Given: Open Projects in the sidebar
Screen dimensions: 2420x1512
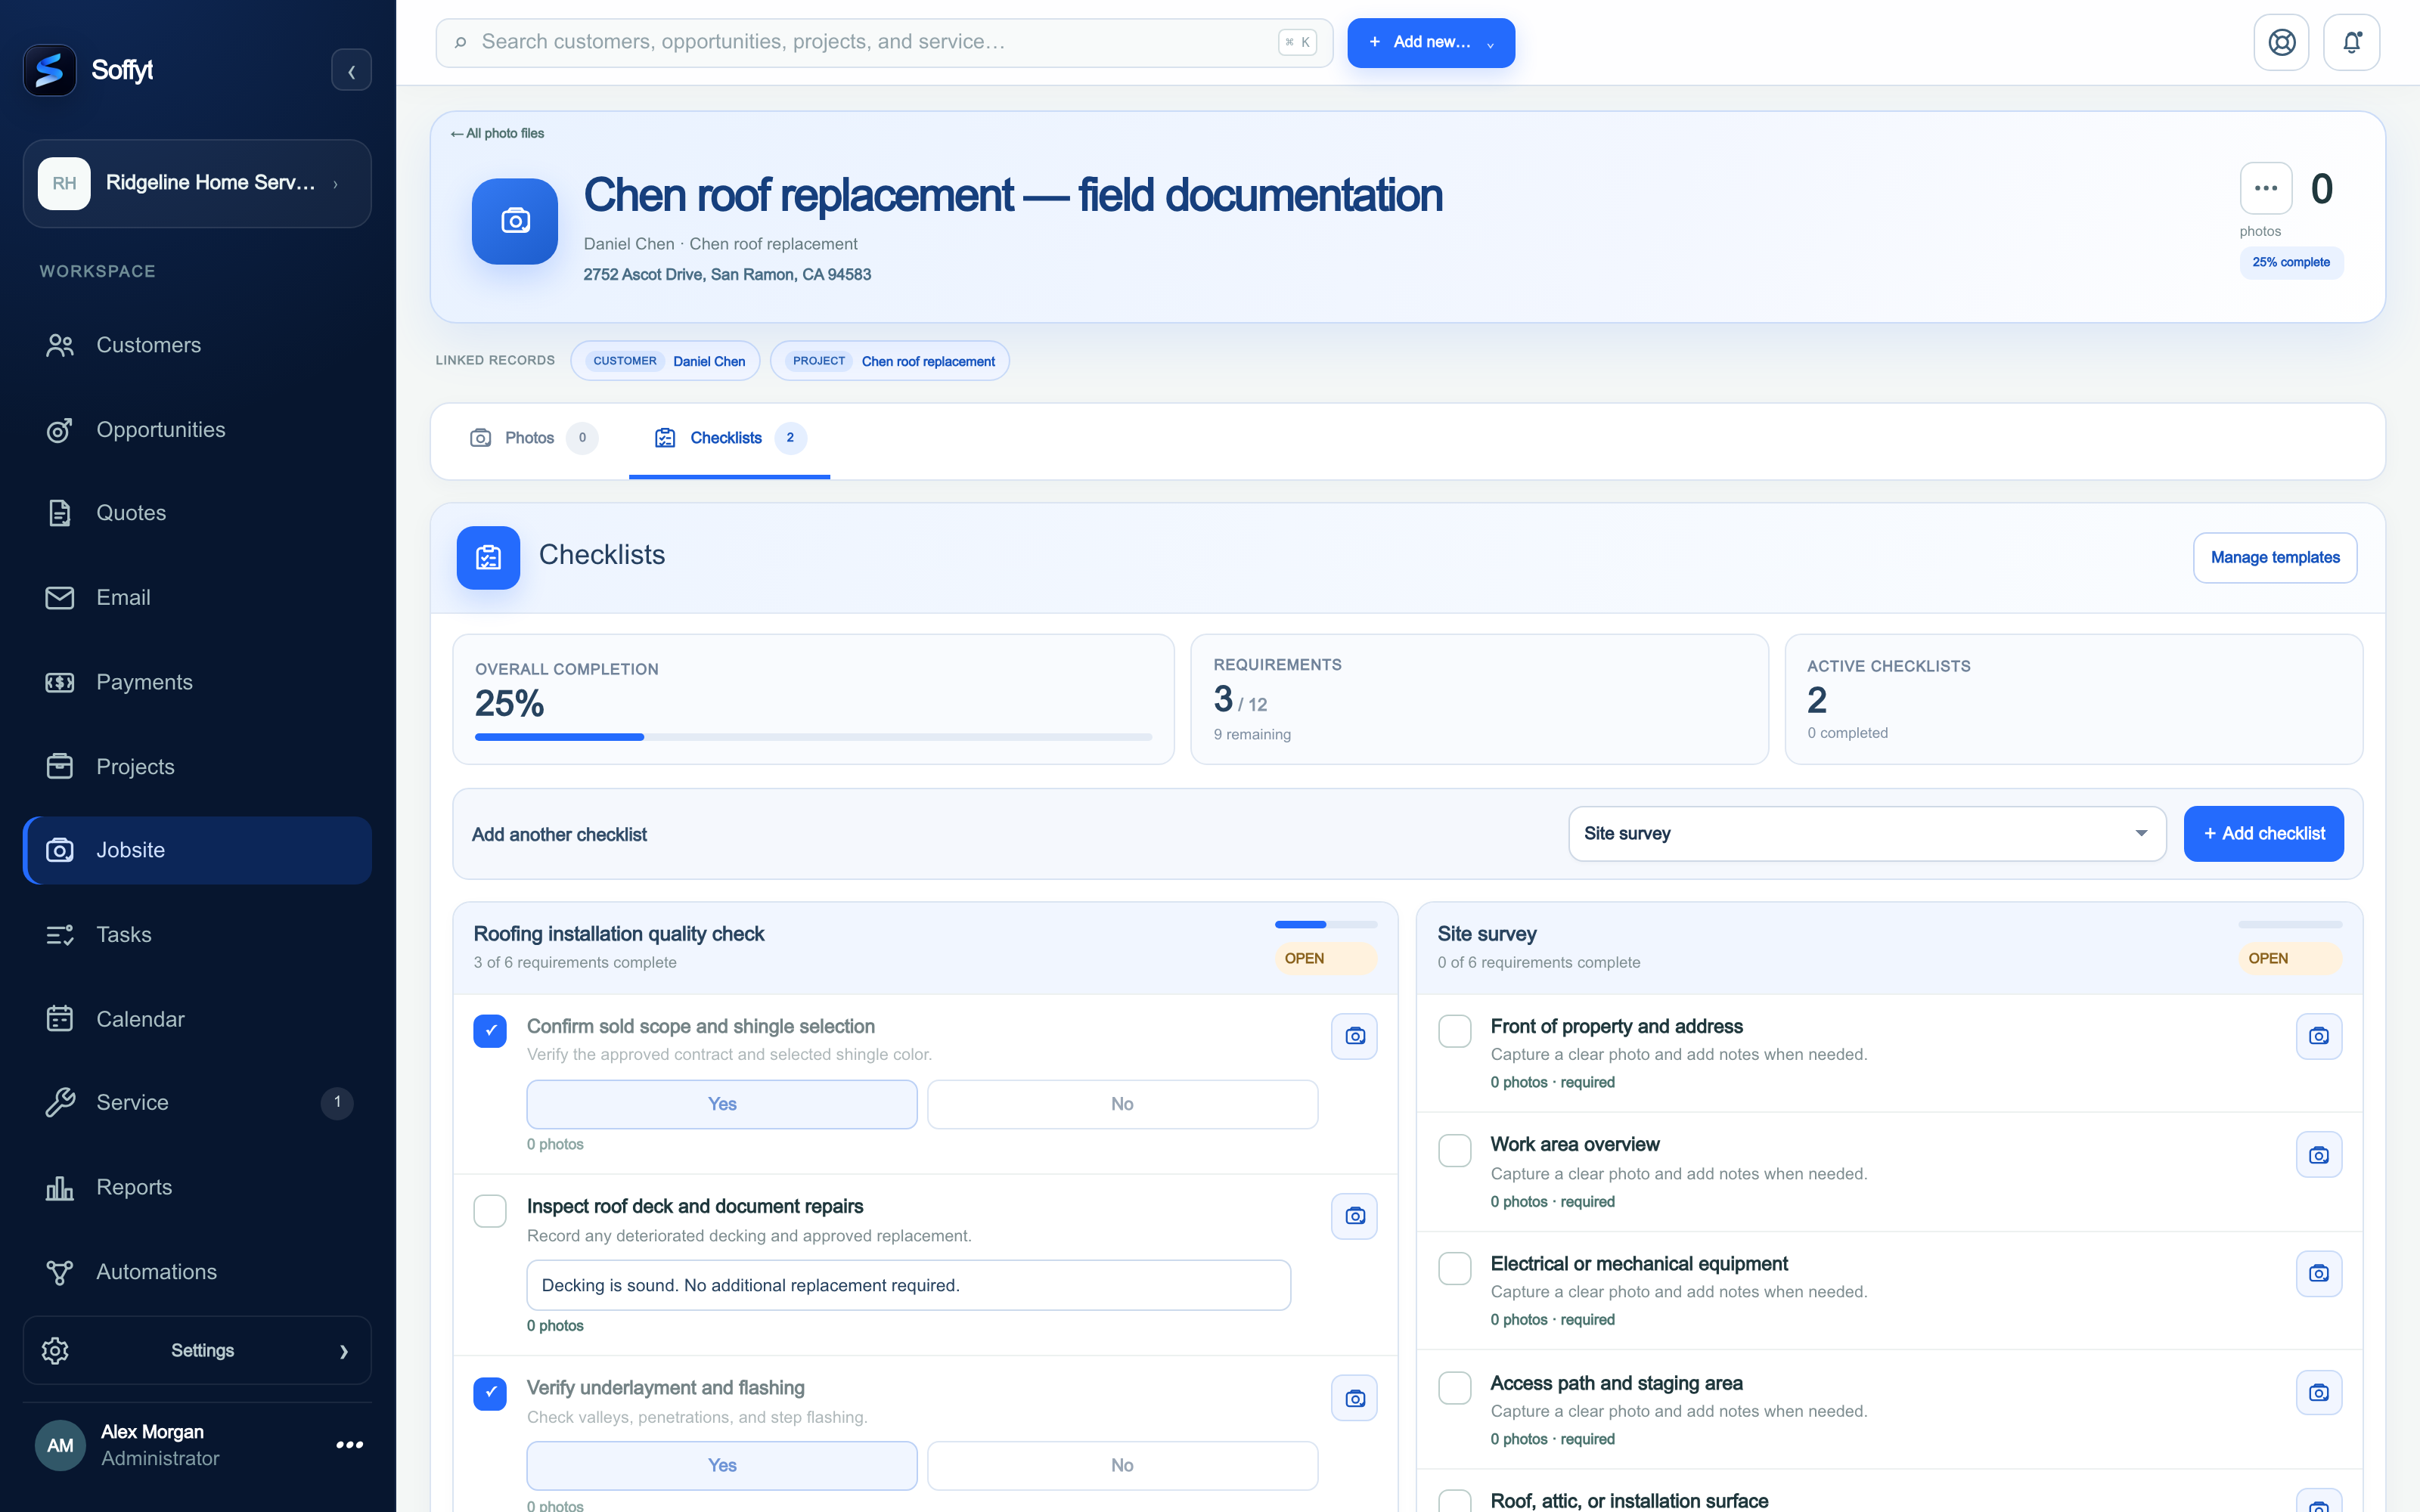Looking at the screenshot, I should point(197,767).
